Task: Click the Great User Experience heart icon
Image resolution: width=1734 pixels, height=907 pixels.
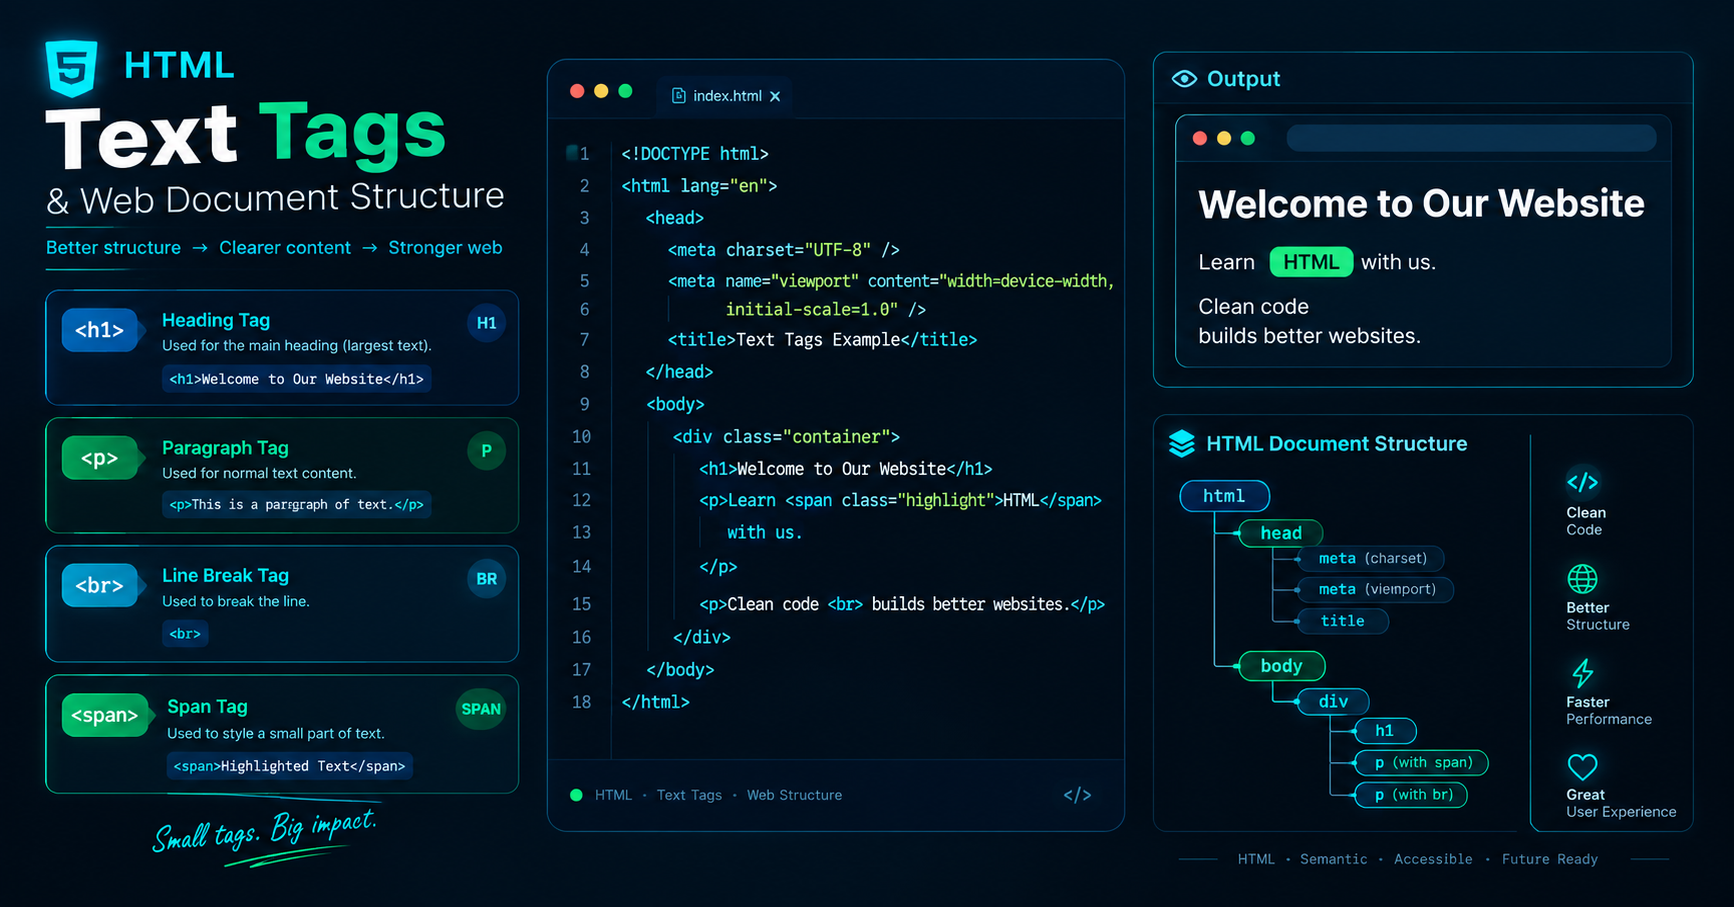Action: [1582, 767]
